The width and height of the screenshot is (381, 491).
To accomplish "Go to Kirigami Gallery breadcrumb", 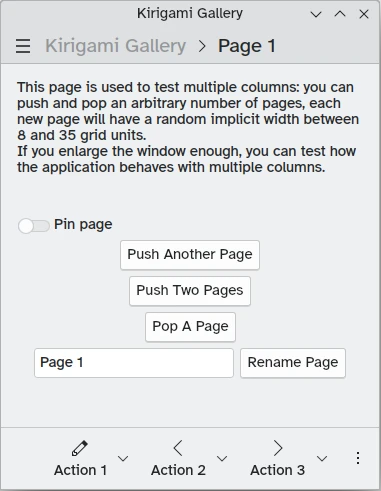I will (x=115, y=46).
